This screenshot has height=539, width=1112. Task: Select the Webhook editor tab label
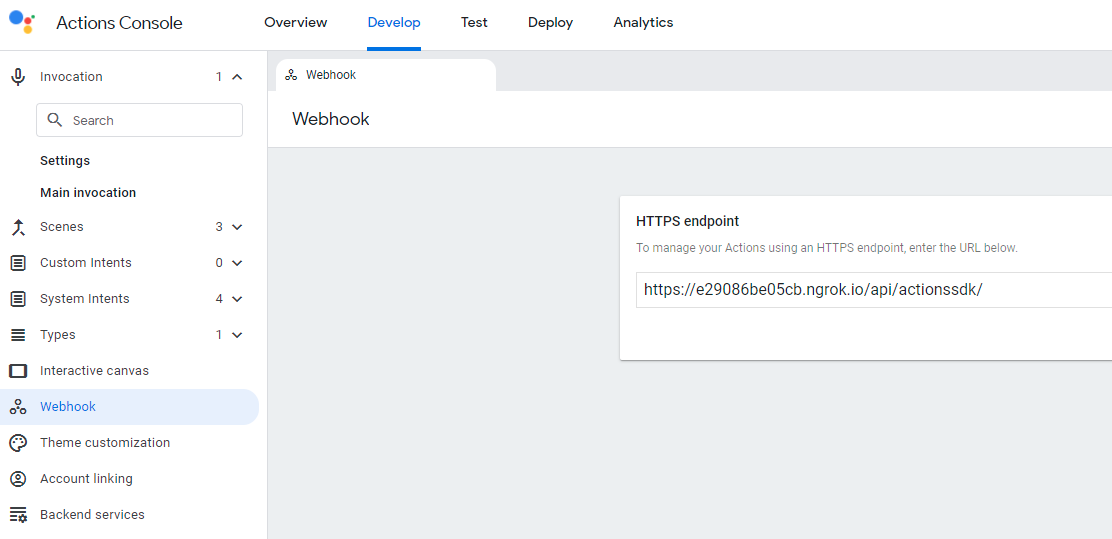click(331, 75)
